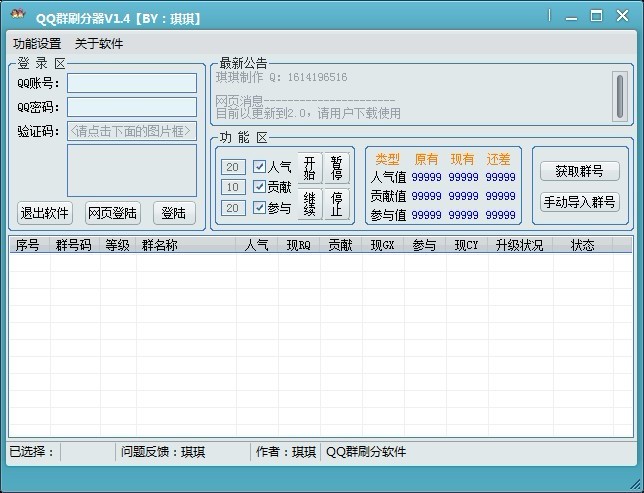Click the 暂停 button
Screen dimensions: 644x493
coord(337,168)
